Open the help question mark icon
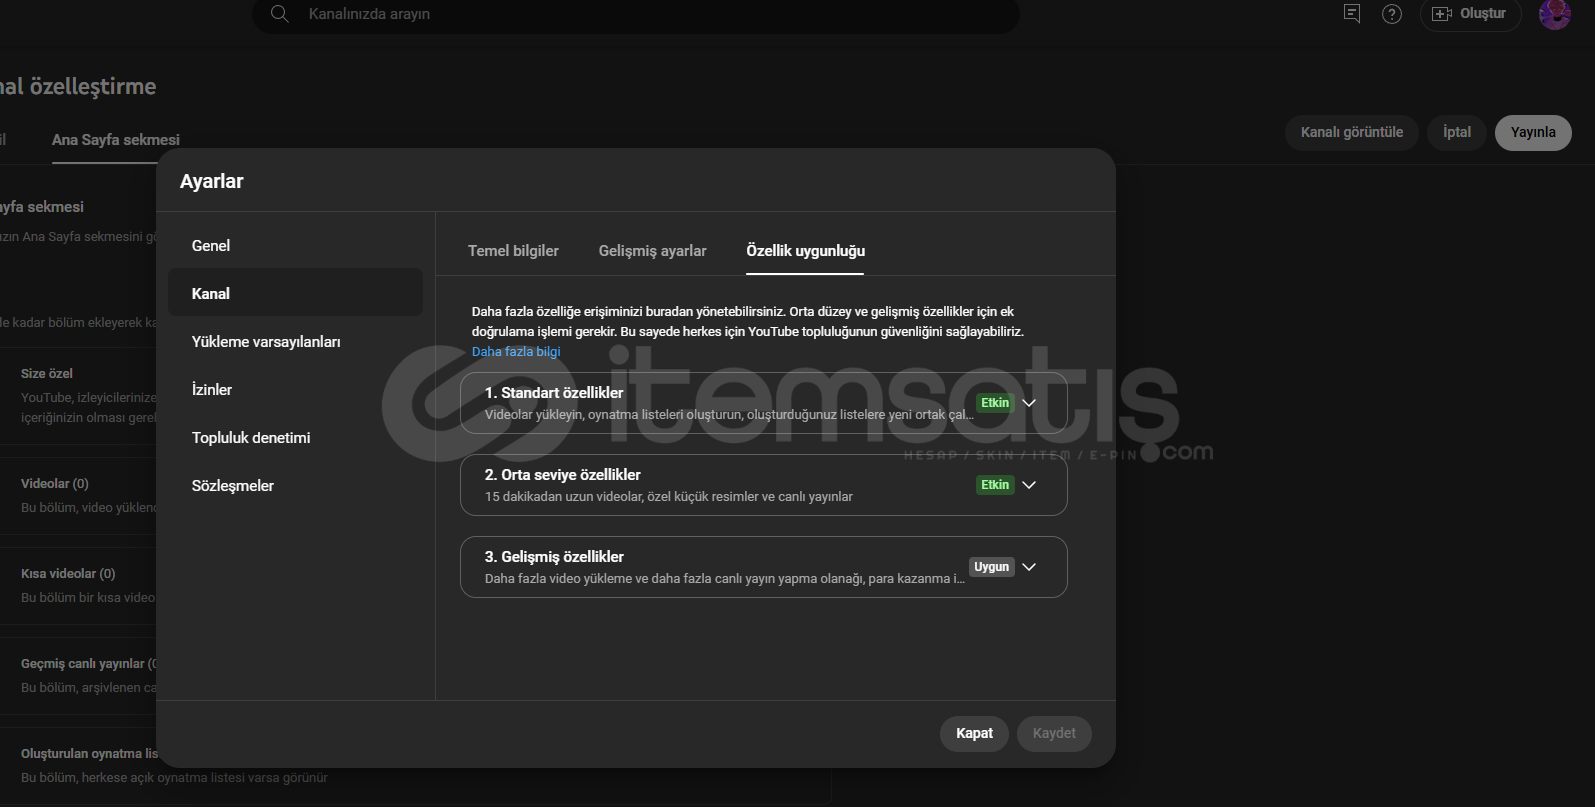Image resolution: width=1595 pixels, height=807 pixels. [1392, 14]
